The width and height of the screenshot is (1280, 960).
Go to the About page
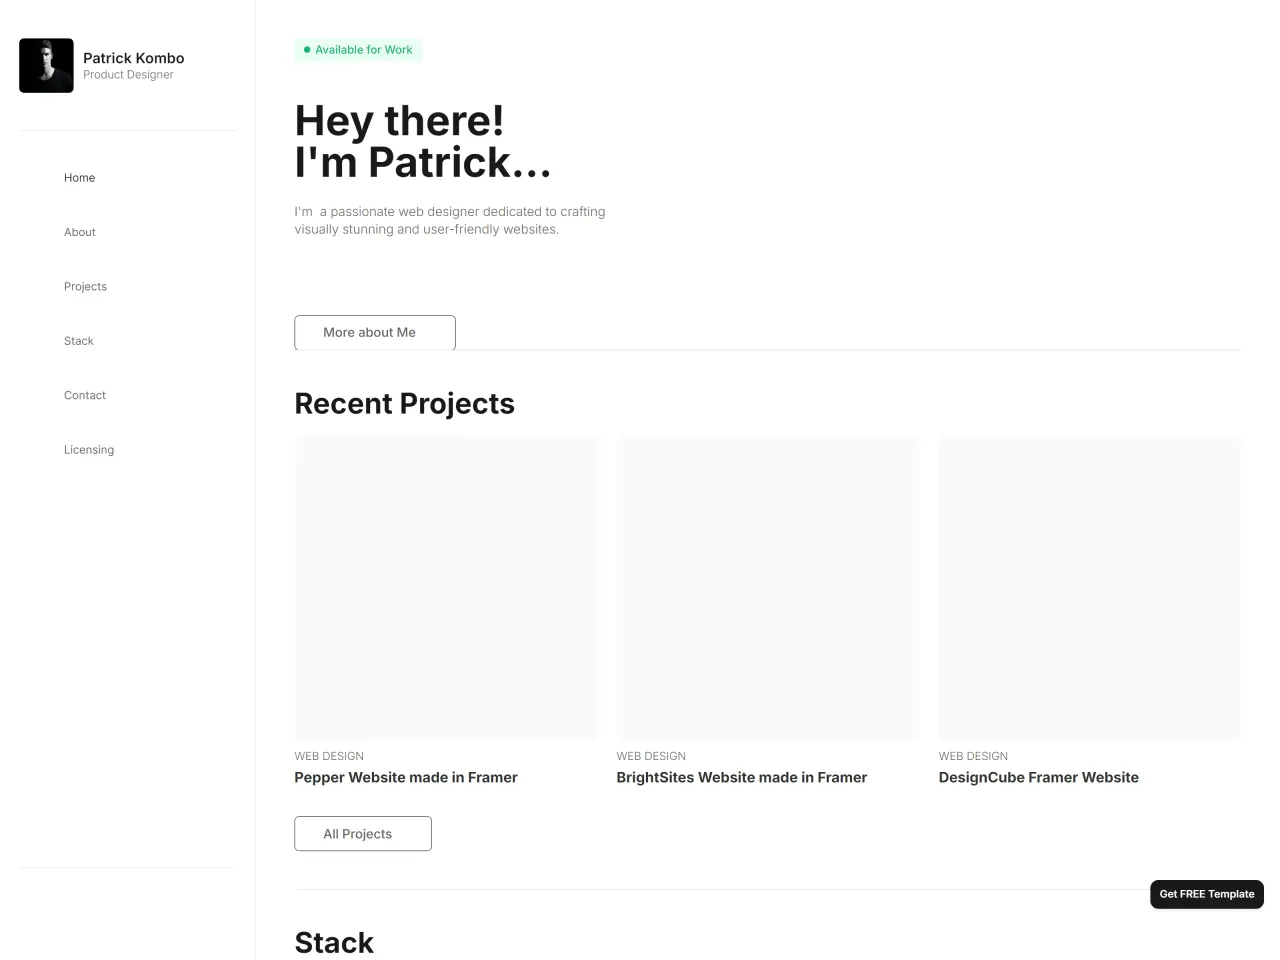pyautogui.click(x=80, y=232)
